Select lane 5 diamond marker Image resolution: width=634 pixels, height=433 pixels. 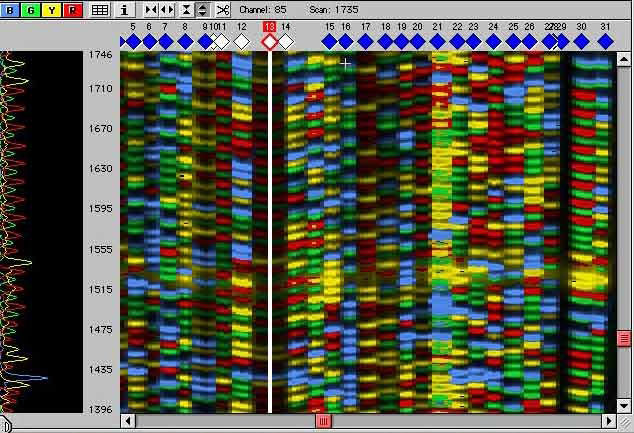tap(134, 42)
